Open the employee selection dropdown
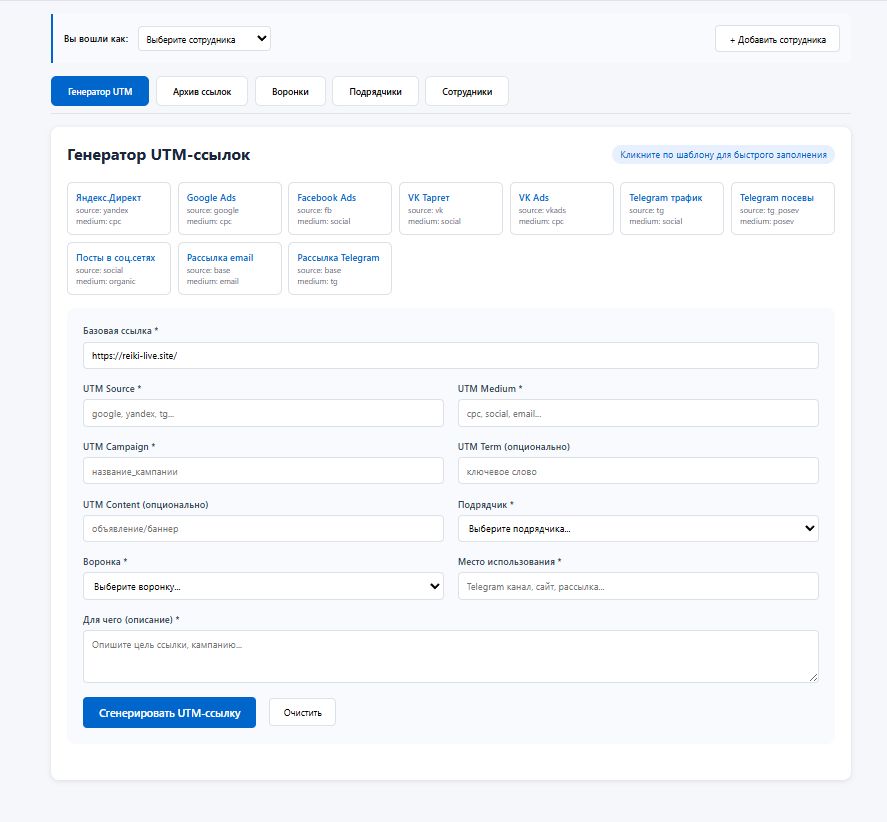Screen dimensions: 887x822 [x=204, y=39]
